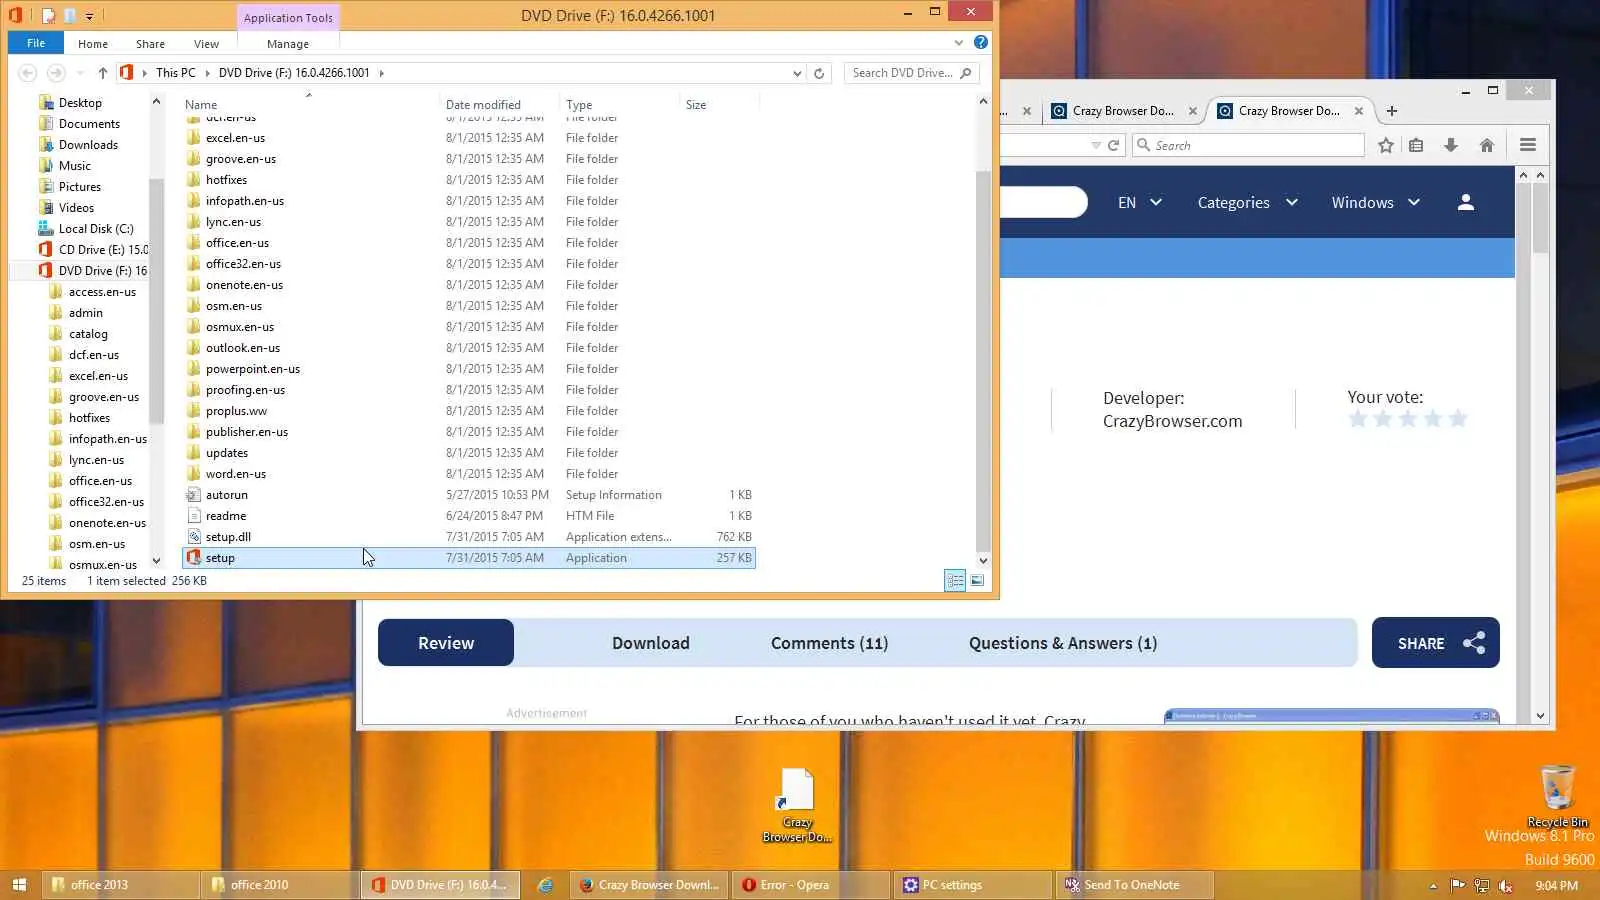Image resolution: width=1600 pixels, height=900 pixels.
Task: Open Questions & Answers (1) tab
Action: coord(1063,643)
